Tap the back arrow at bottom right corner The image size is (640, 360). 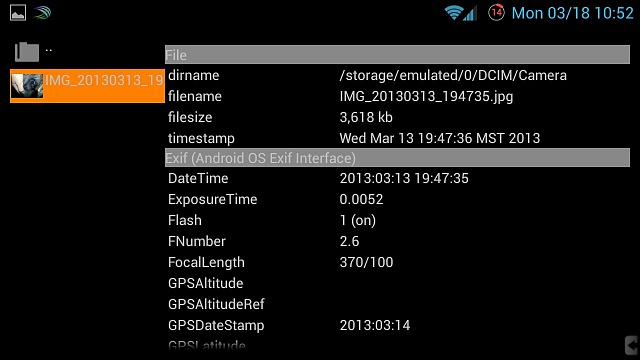(x=631, y=345)
